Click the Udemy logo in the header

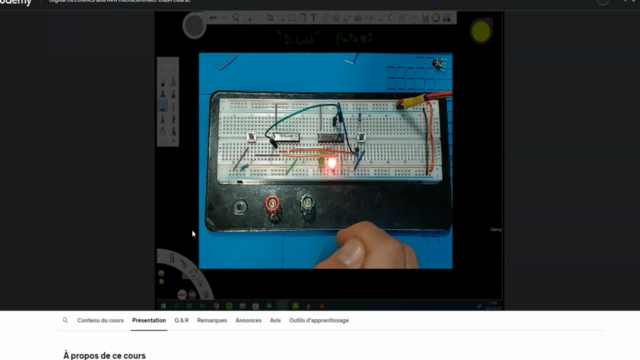pos(16,2)
